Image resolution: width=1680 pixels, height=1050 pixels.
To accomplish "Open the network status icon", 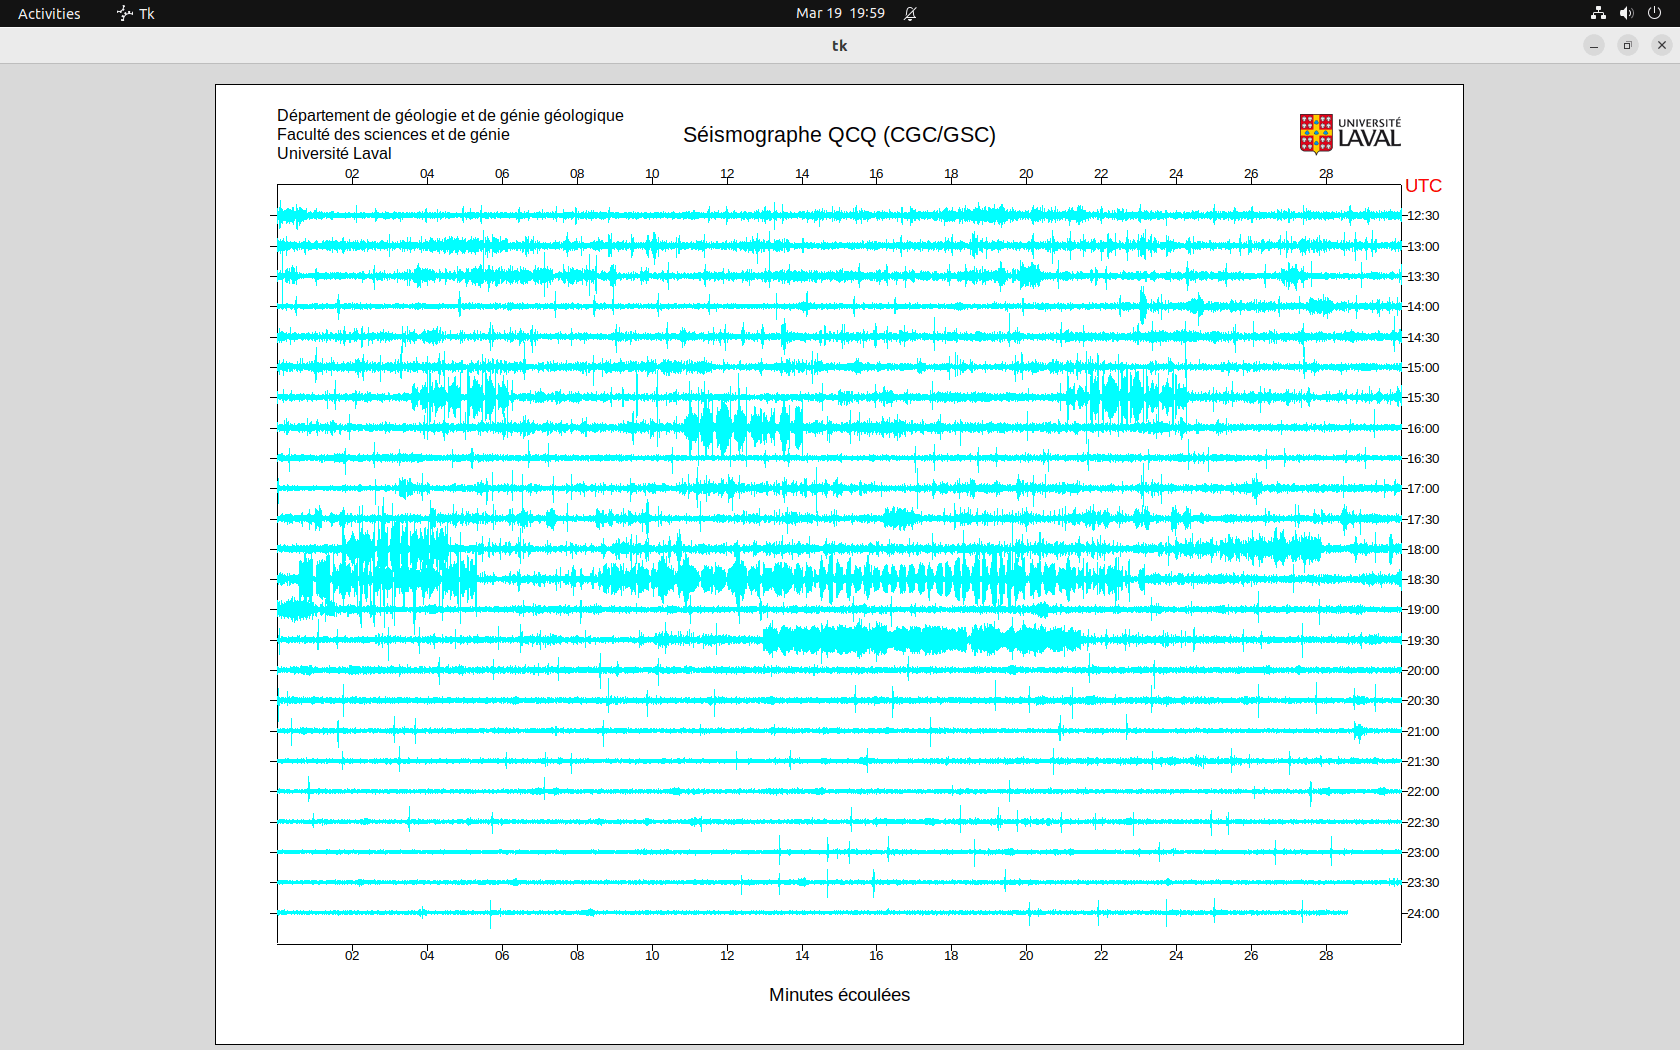I will [1598, 13].
